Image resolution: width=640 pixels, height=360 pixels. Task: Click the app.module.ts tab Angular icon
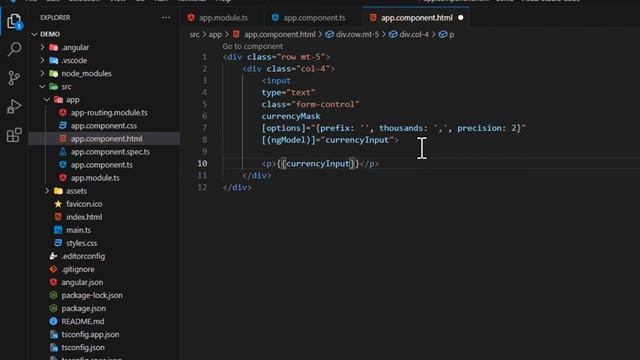pyautogui.click(x=191, y=18)
